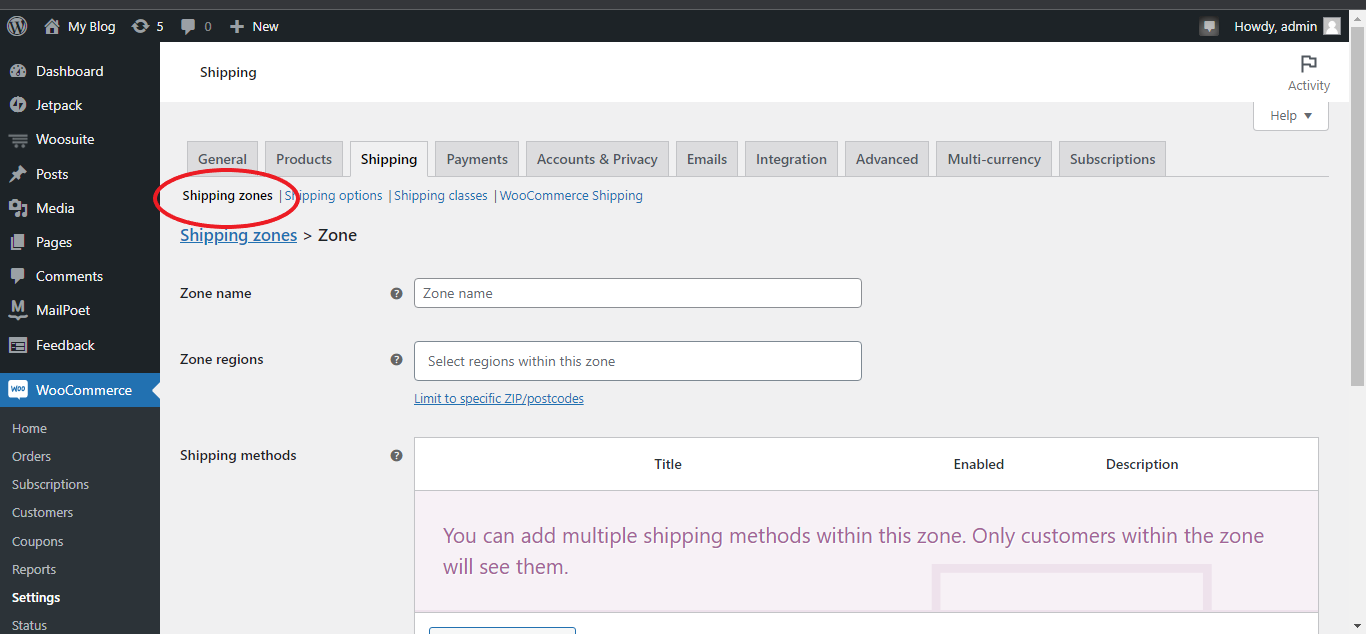Click the Shipping zones breadcrumb link

click(238, 235)
